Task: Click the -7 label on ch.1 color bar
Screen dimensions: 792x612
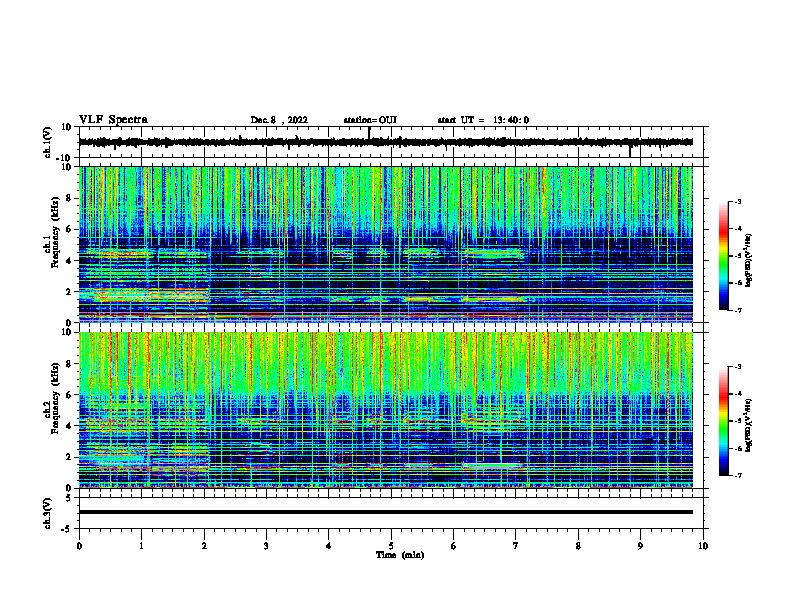Action: (x=737, y=310)
